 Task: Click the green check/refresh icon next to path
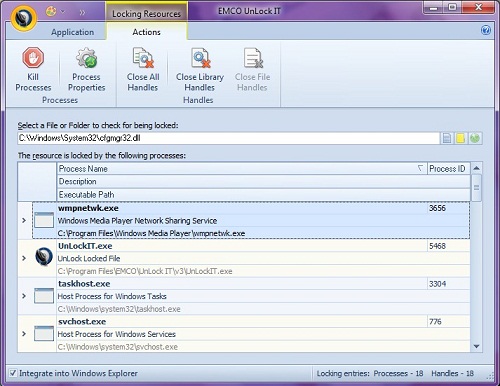[475, 138]
